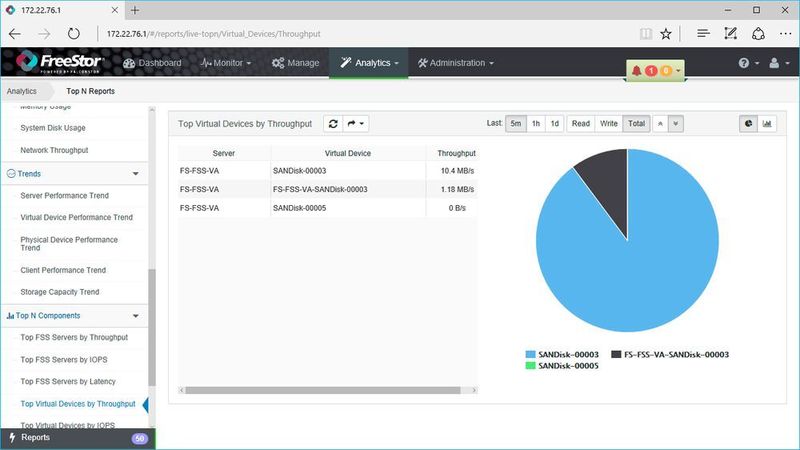Click the orange warning count badge
Image resolution: width=800 pixels, height=450 pixels.
666,70
